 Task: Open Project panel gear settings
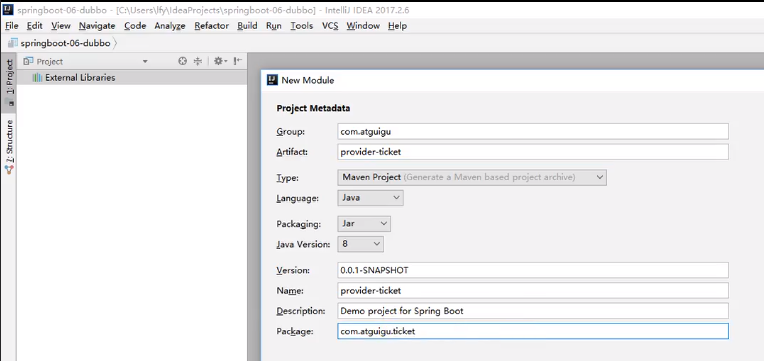pyautogui.click(x=220, y=61)
